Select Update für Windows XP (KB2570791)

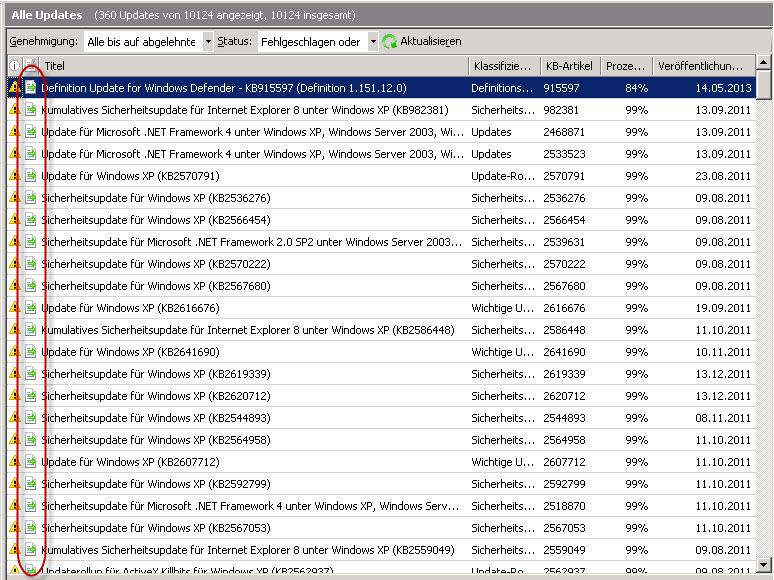(x=130, y=176)
